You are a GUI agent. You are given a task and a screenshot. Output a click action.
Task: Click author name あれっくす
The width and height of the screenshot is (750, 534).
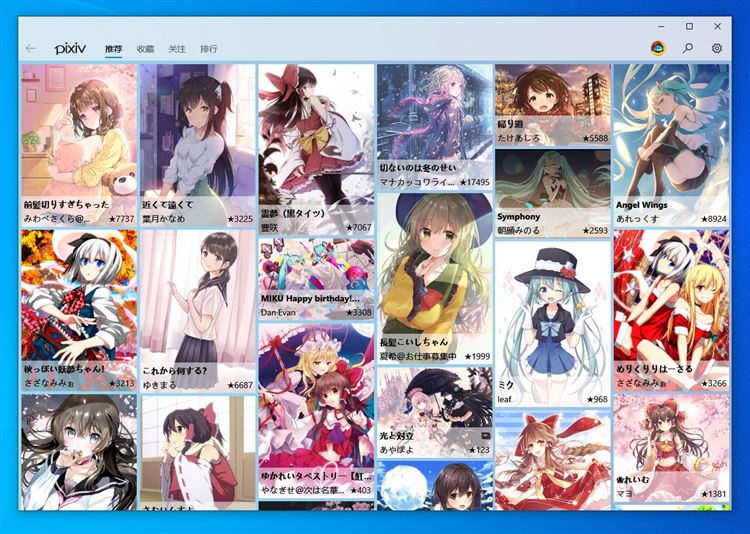(638, 219)
